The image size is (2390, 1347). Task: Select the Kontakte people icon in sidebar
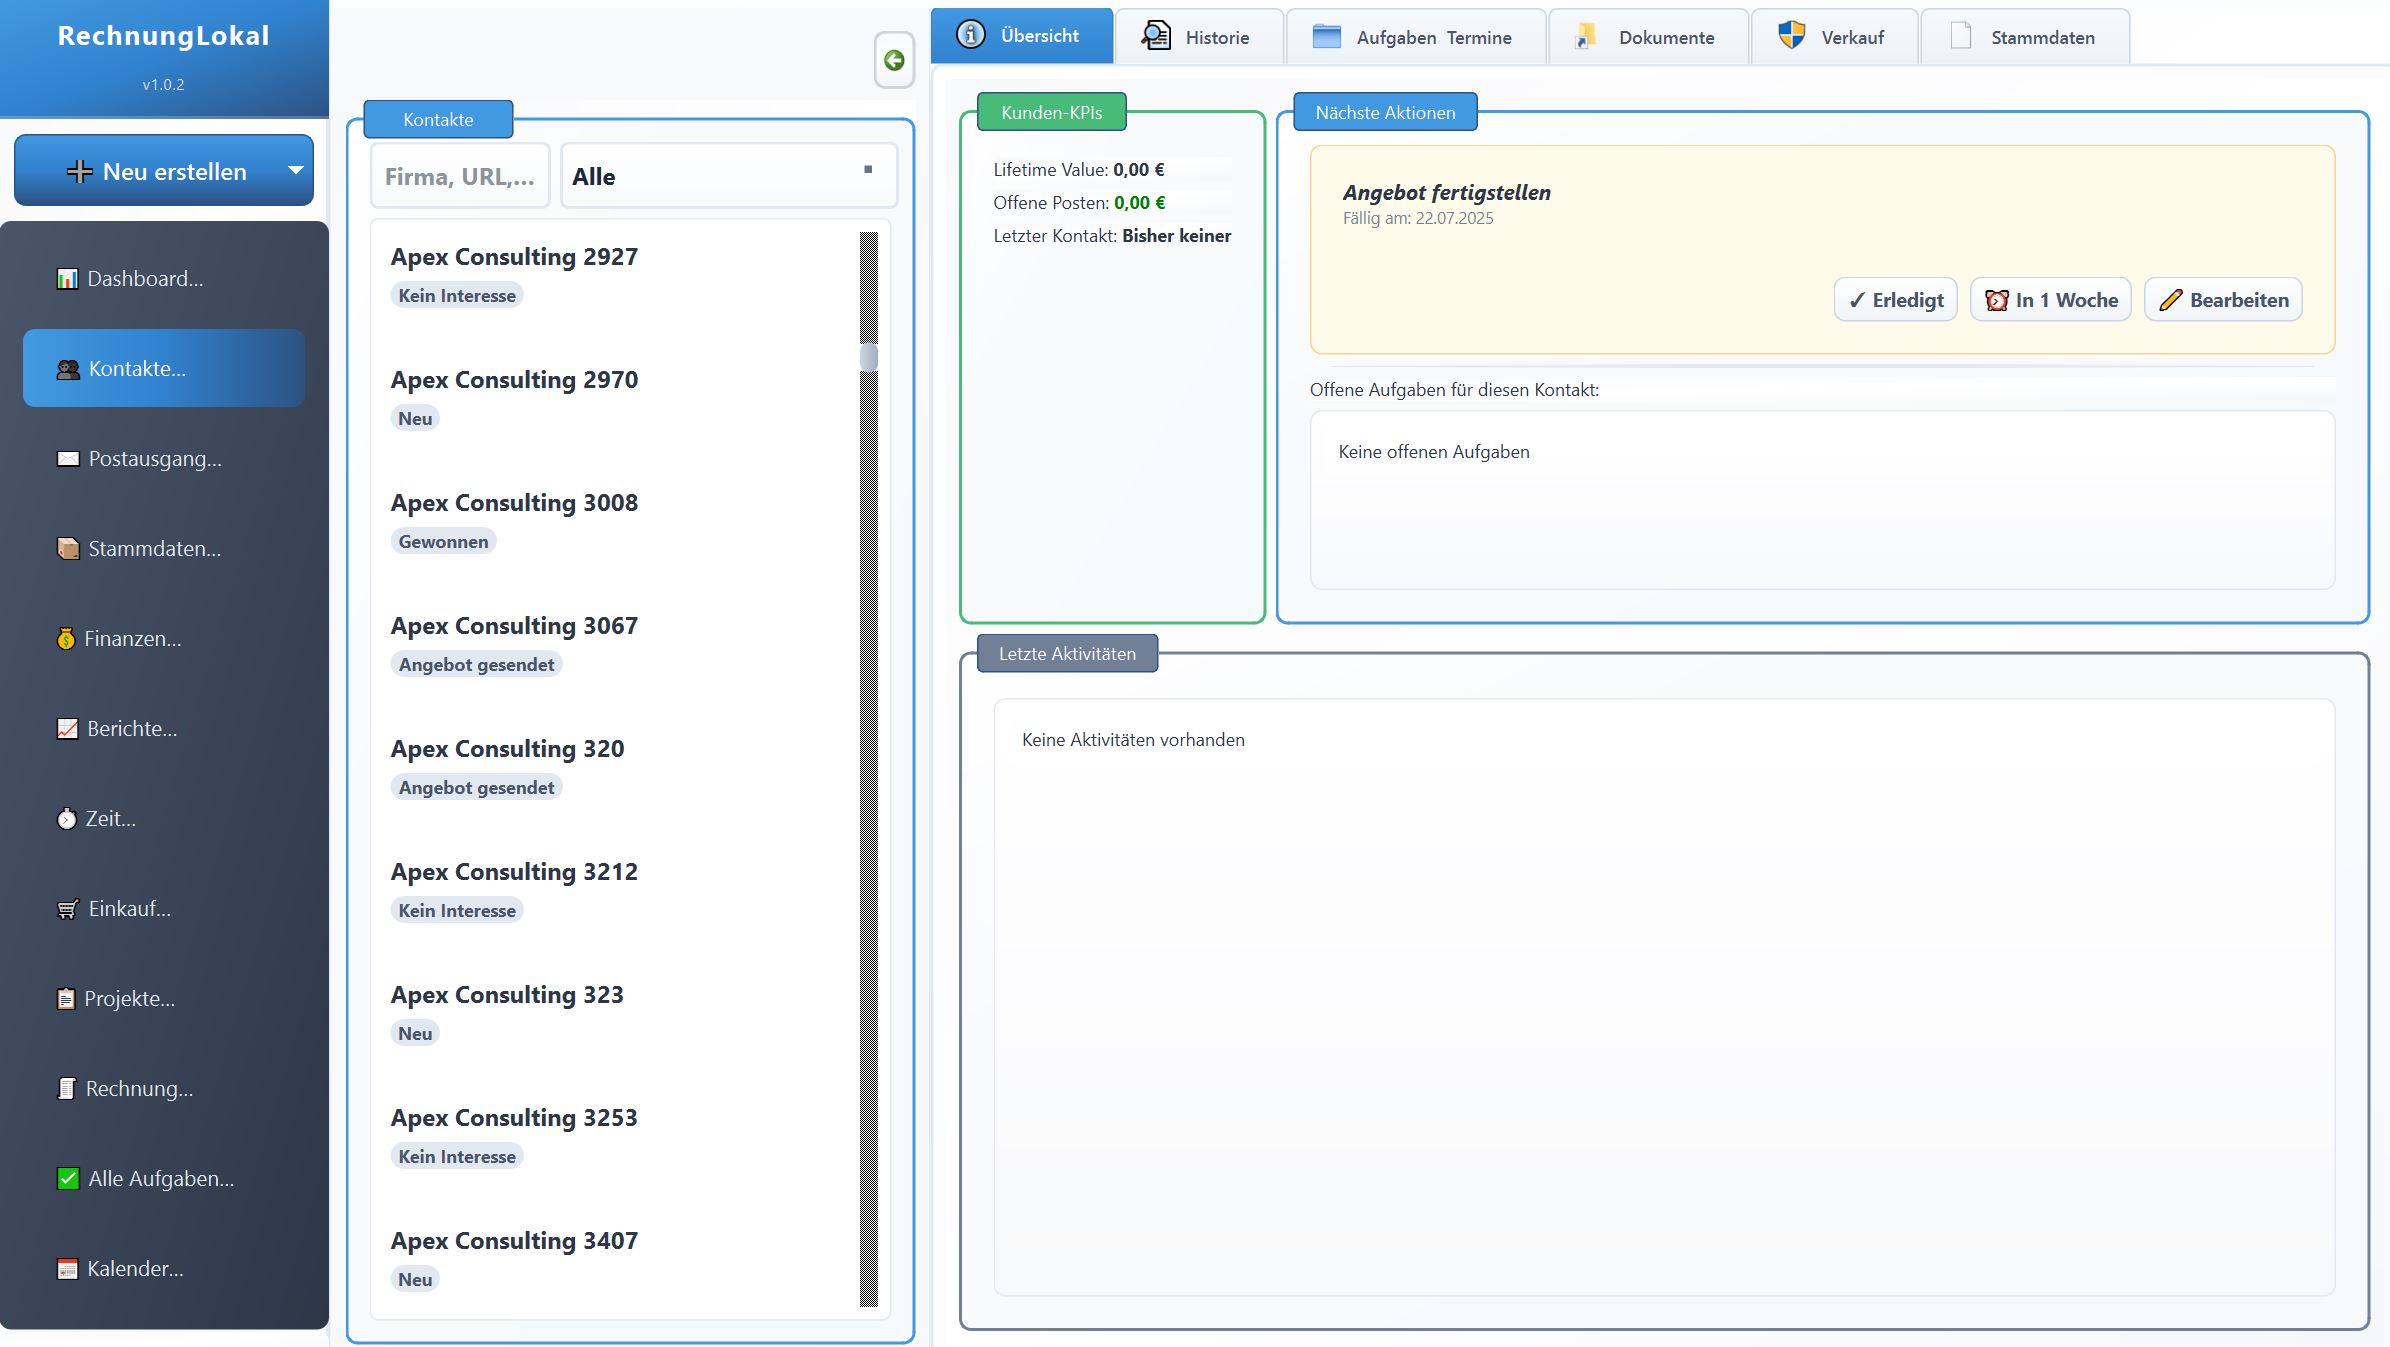coord(66,368)
